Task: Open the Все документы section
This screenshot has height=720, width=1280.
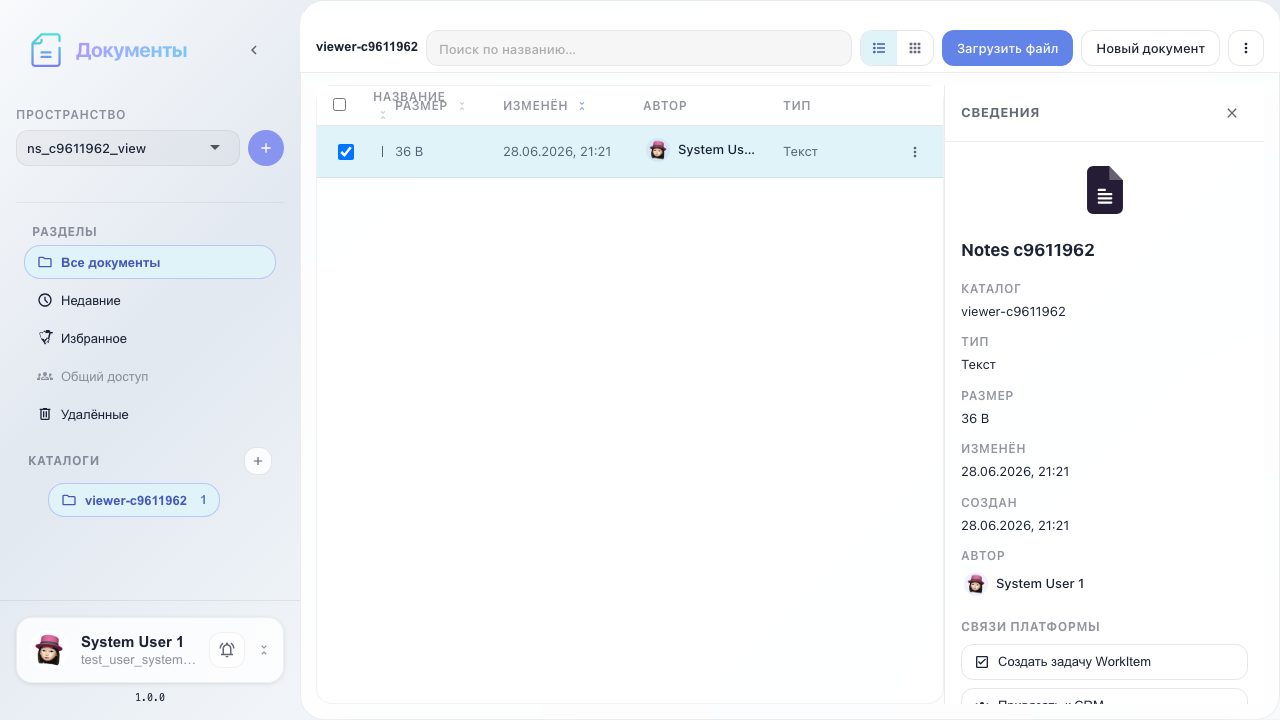Action: coord(150,262)
